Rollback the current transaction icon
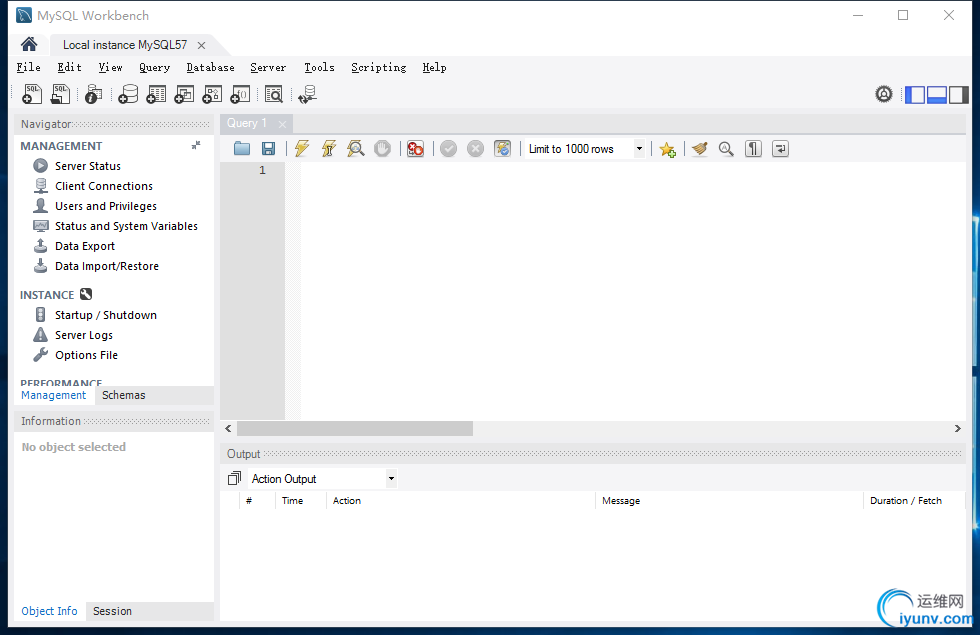 [x=476, y=149]
